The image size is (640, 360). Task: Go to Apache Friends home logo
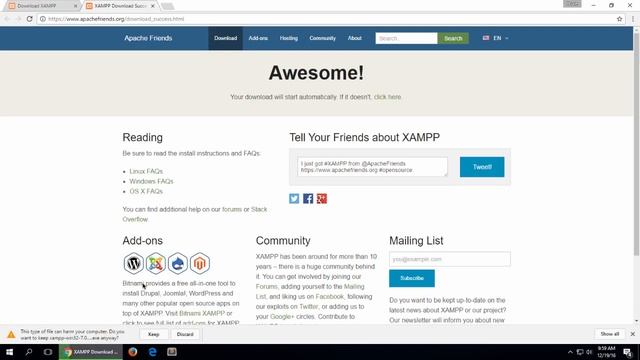pyautogui.click(x=148, y=38)
